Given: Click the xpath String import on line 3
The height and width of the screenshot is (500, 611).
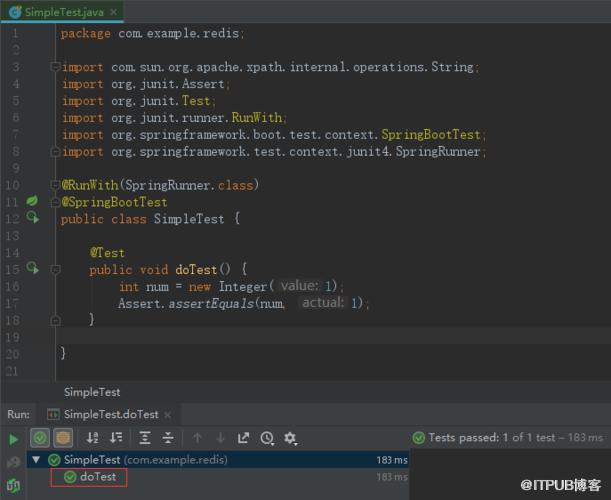Looking at the screenshot, I should 270,67.
